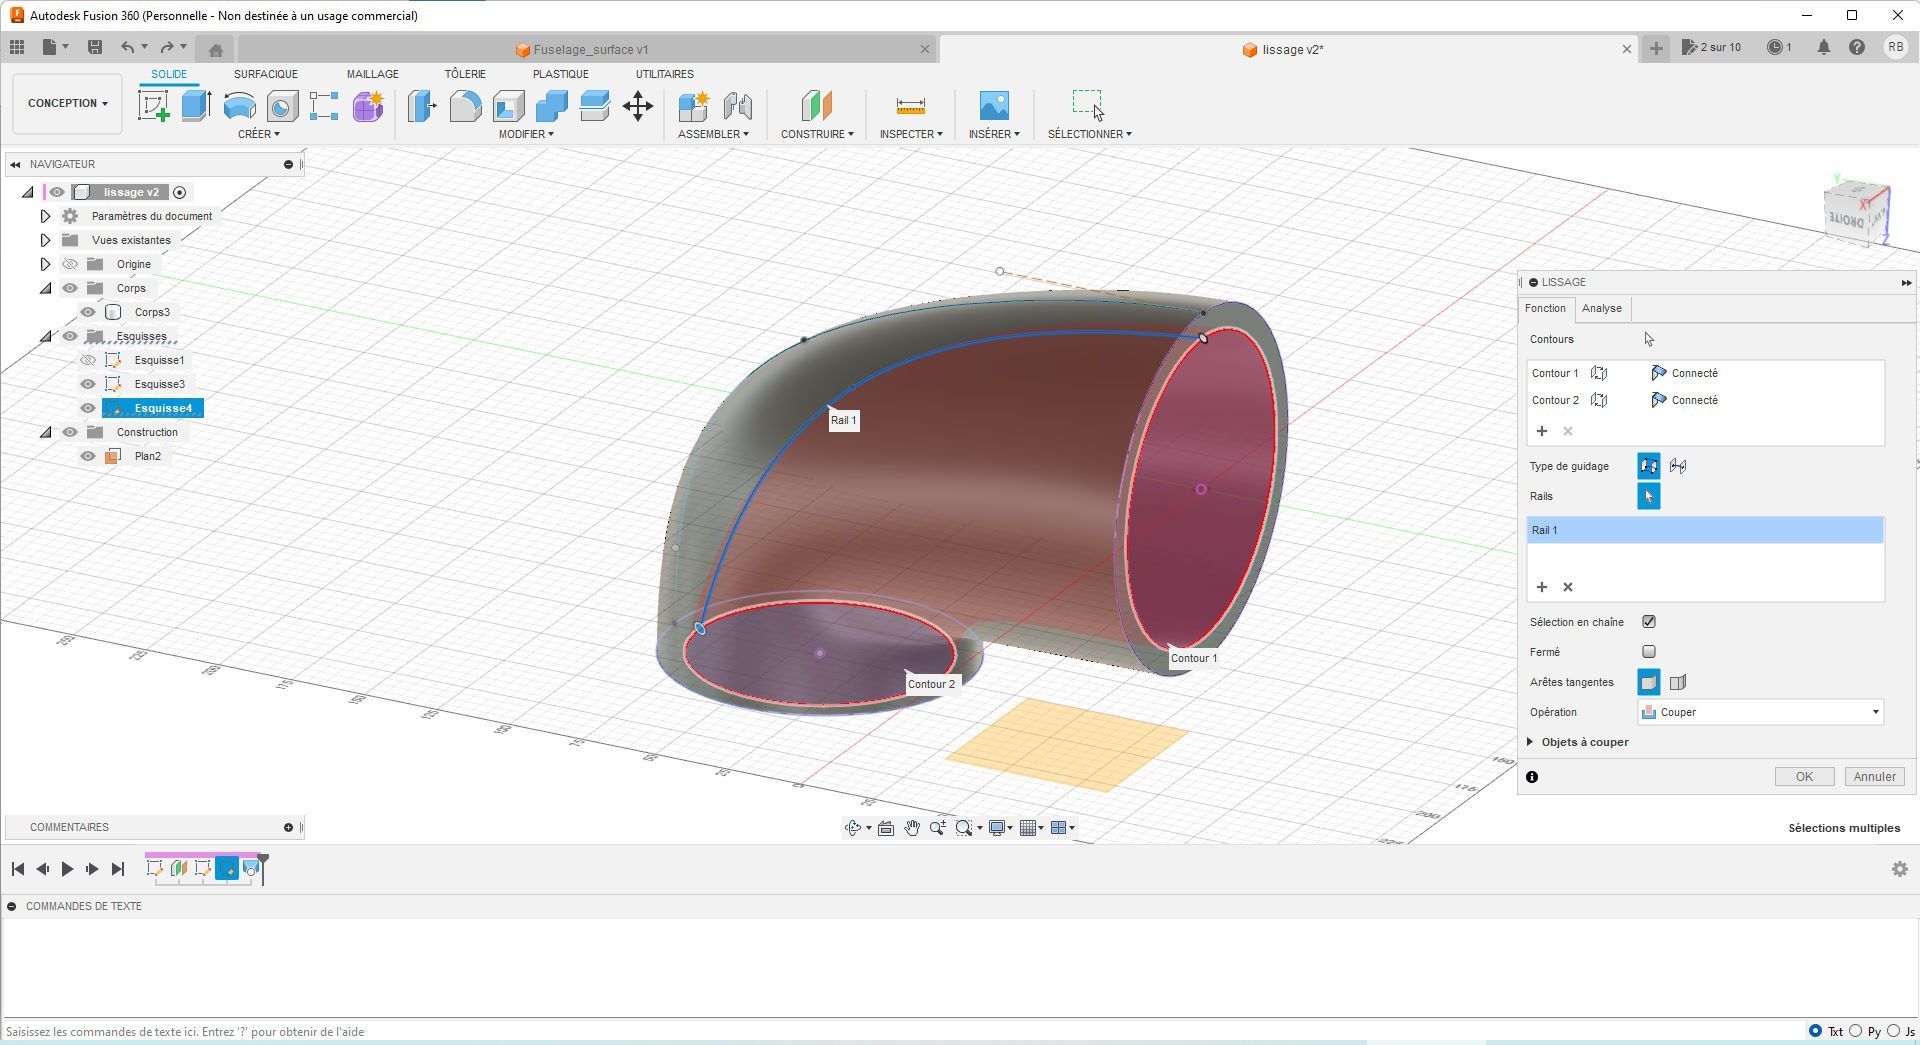The width and height of the screenshot is (1920, 1045).
Task: Select the Py radio button
Action: [1856, 1031]
